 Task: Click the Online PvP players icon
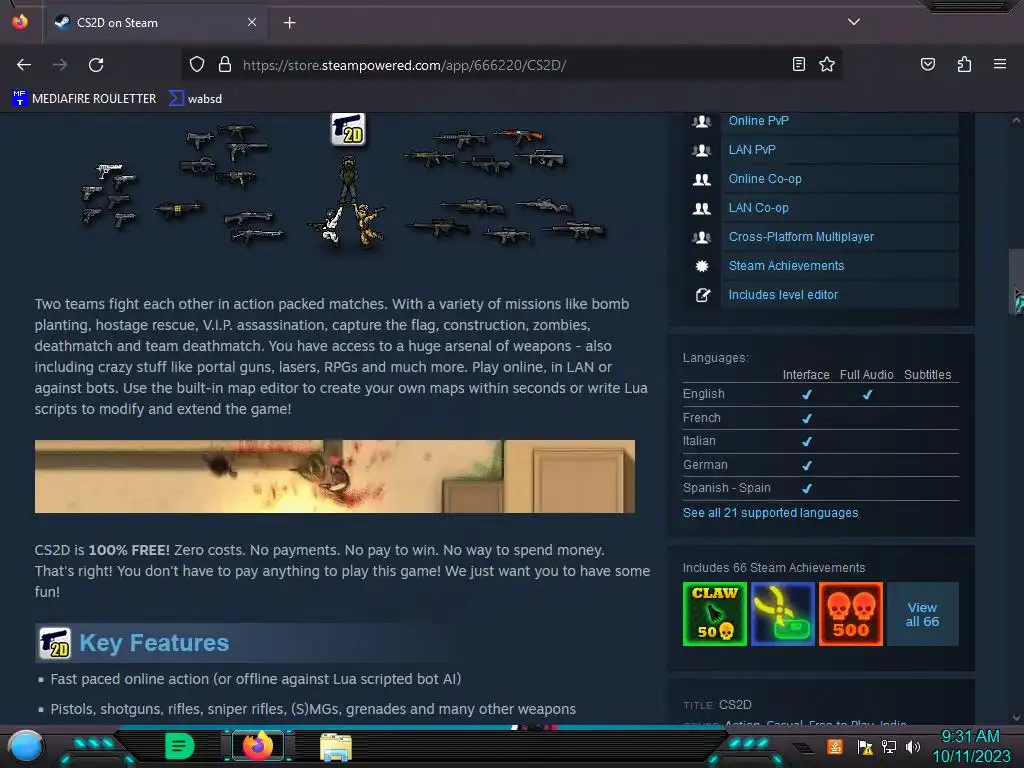pyautogui.click(x=701, y=121)
